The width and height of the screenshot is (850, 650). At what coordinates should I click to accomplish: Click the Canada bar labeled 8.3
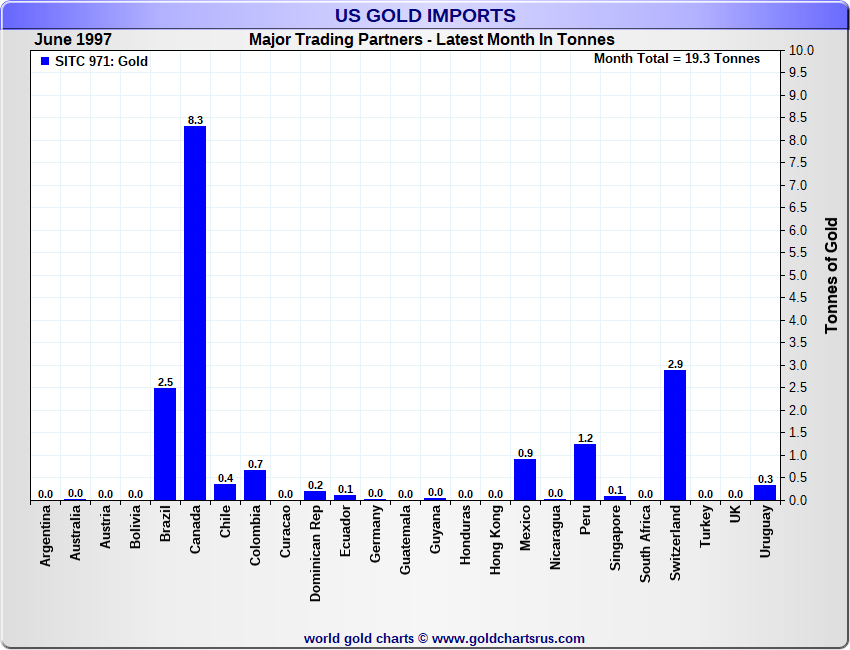click(x=195, y=312)
